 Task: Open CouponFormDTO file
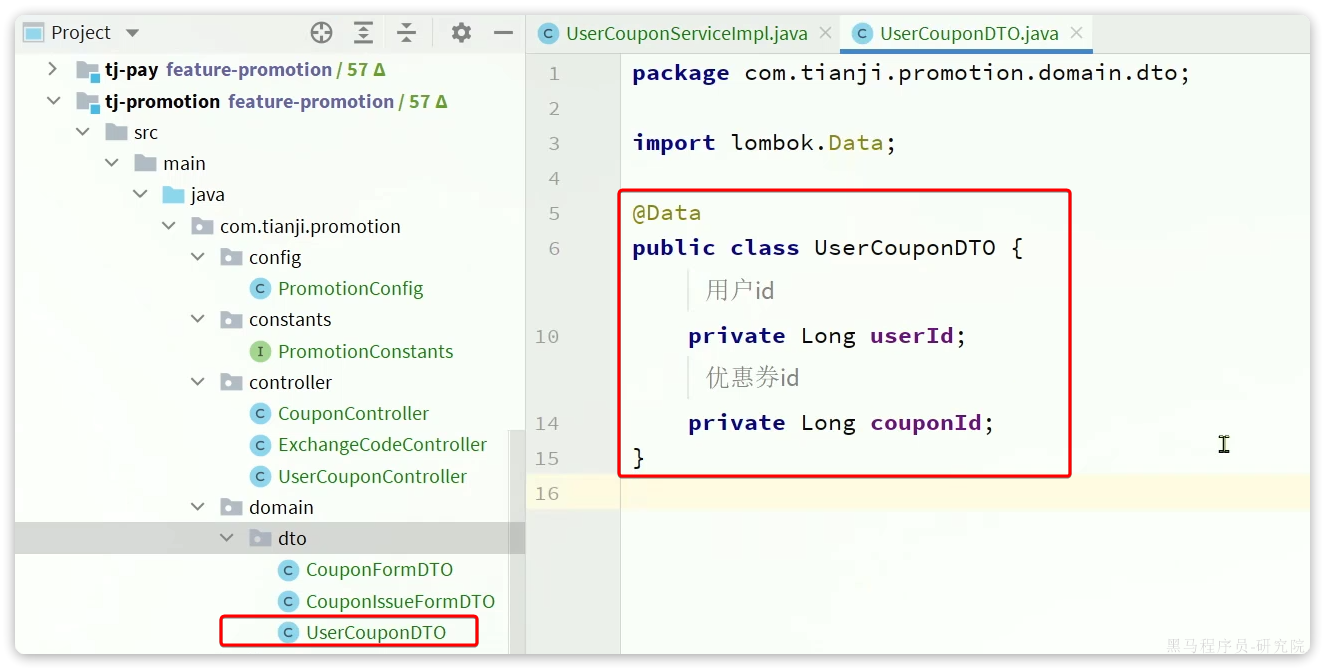click(x=379, y=570)
